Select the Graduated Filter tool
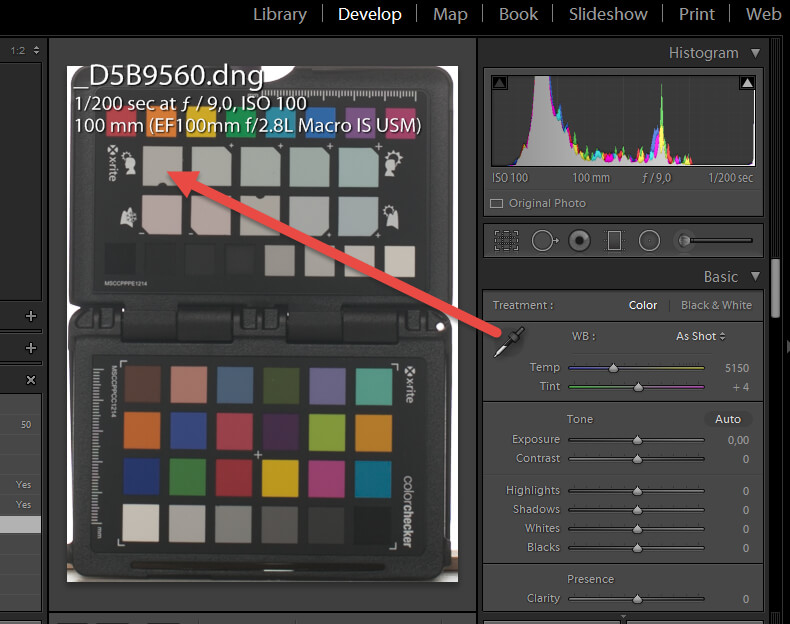Image resolution: width=790 pixels, height=624 pixels. tap(614, 241)
